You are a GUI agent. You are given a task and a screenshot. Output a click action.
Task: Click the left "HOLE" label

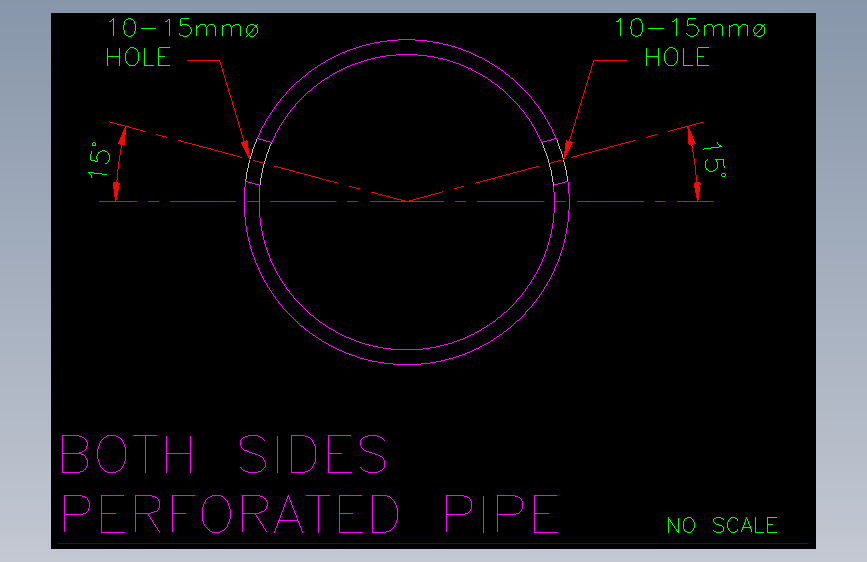pos(138,58)
